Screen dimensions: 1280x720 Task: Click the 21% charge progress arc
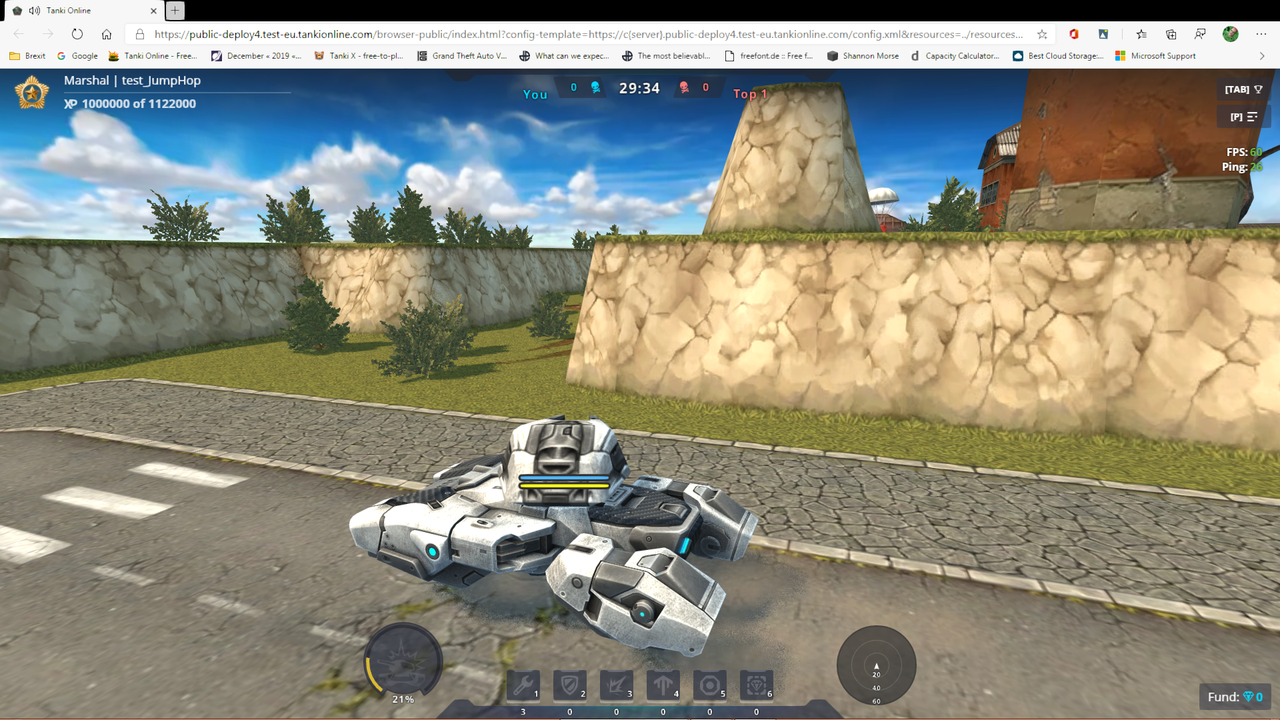tap(403, 699)
